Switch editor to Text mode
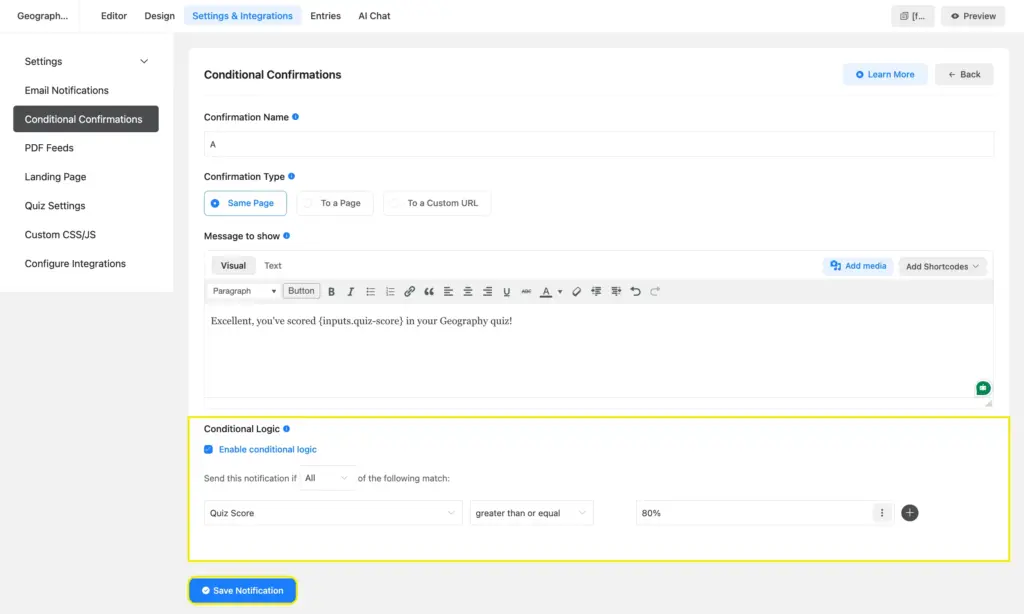This screenshot has height=614, width=1024. (x=272, y=265)
